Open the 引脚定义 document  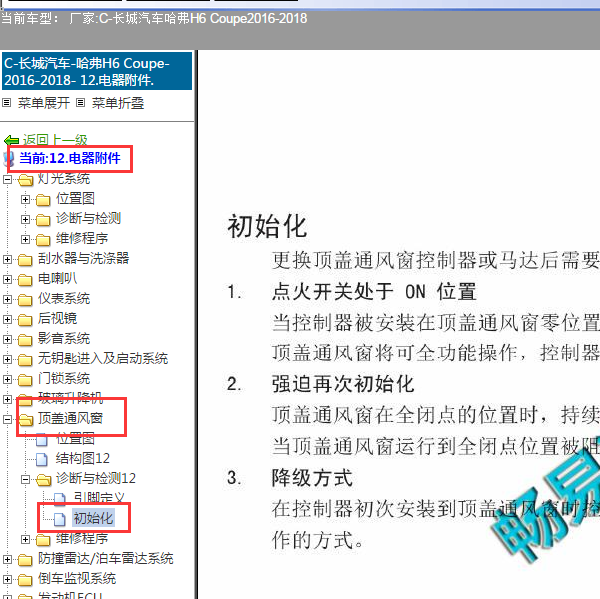(99, 498)
